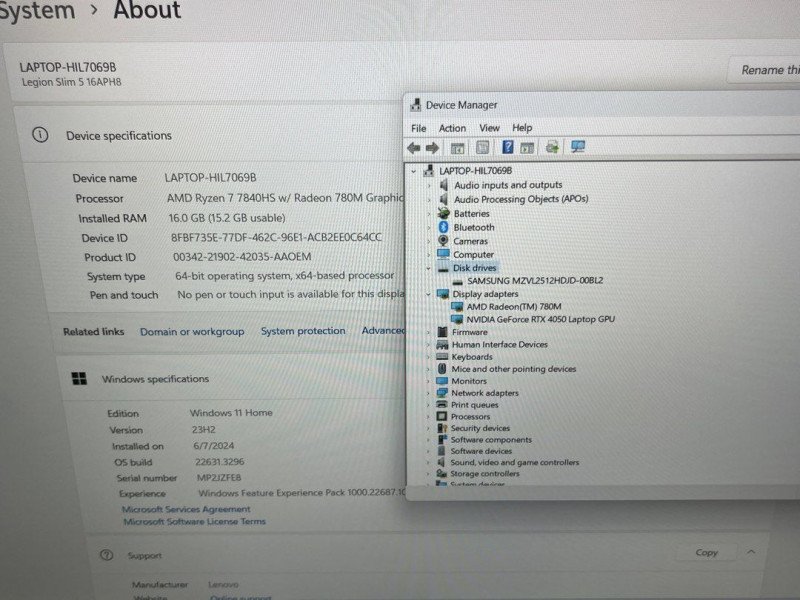Select the Network adapters category icon
800x600 pixels.
[x=442, y=393]
